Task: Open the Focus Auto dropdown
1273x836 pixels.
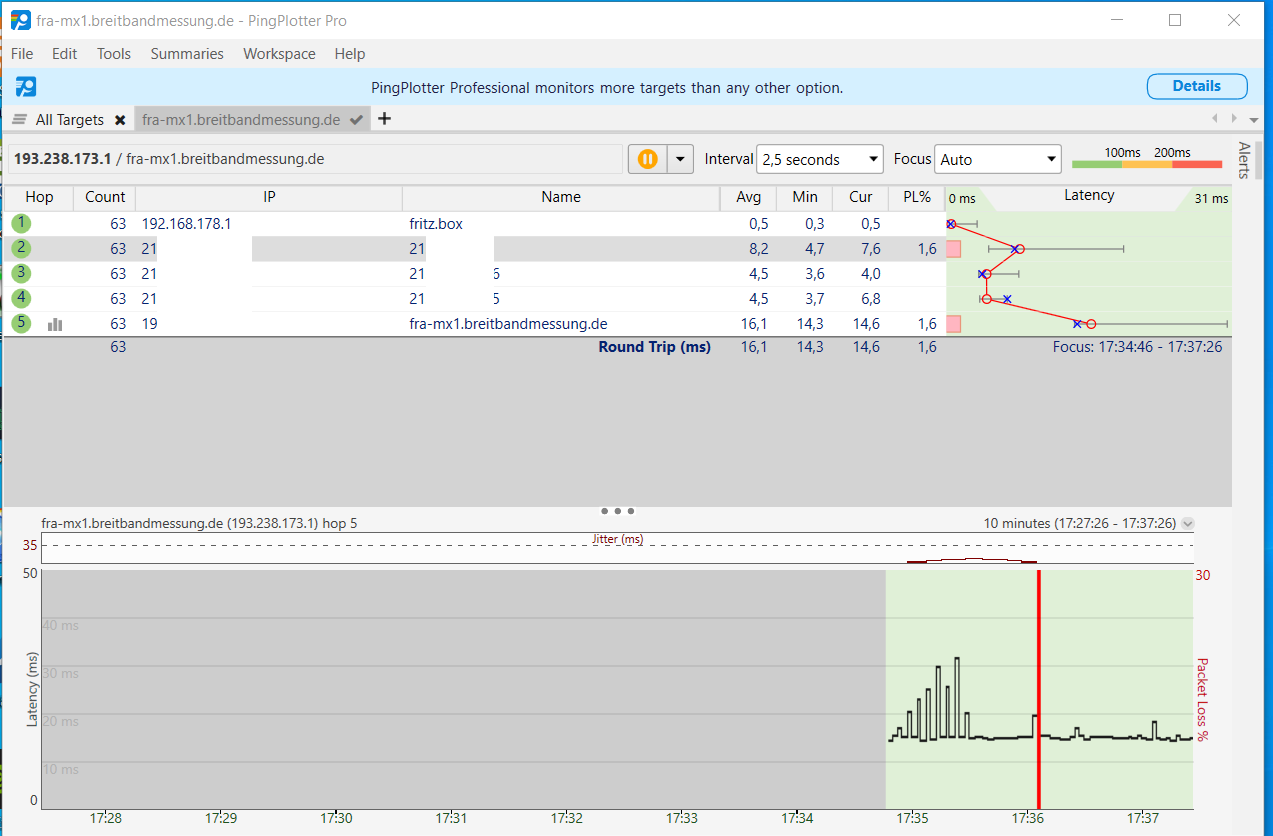Action: click(x=997, y=159)
